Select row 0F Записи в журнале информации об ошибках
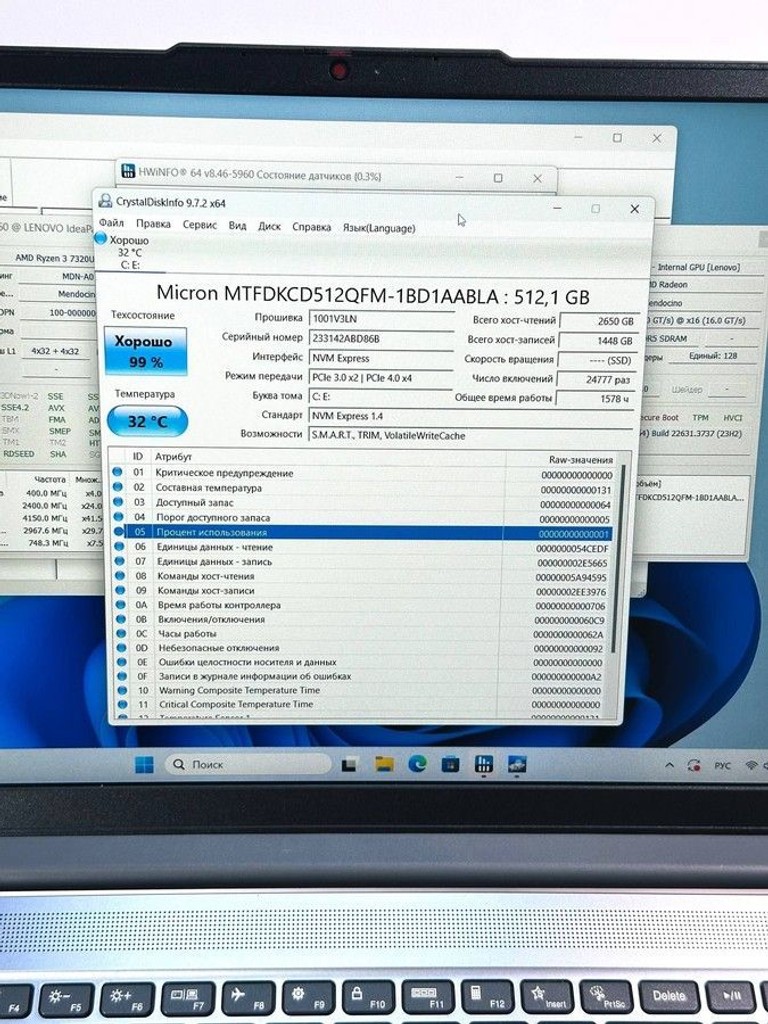This screenshot has height=1024, width=768. 363,677
